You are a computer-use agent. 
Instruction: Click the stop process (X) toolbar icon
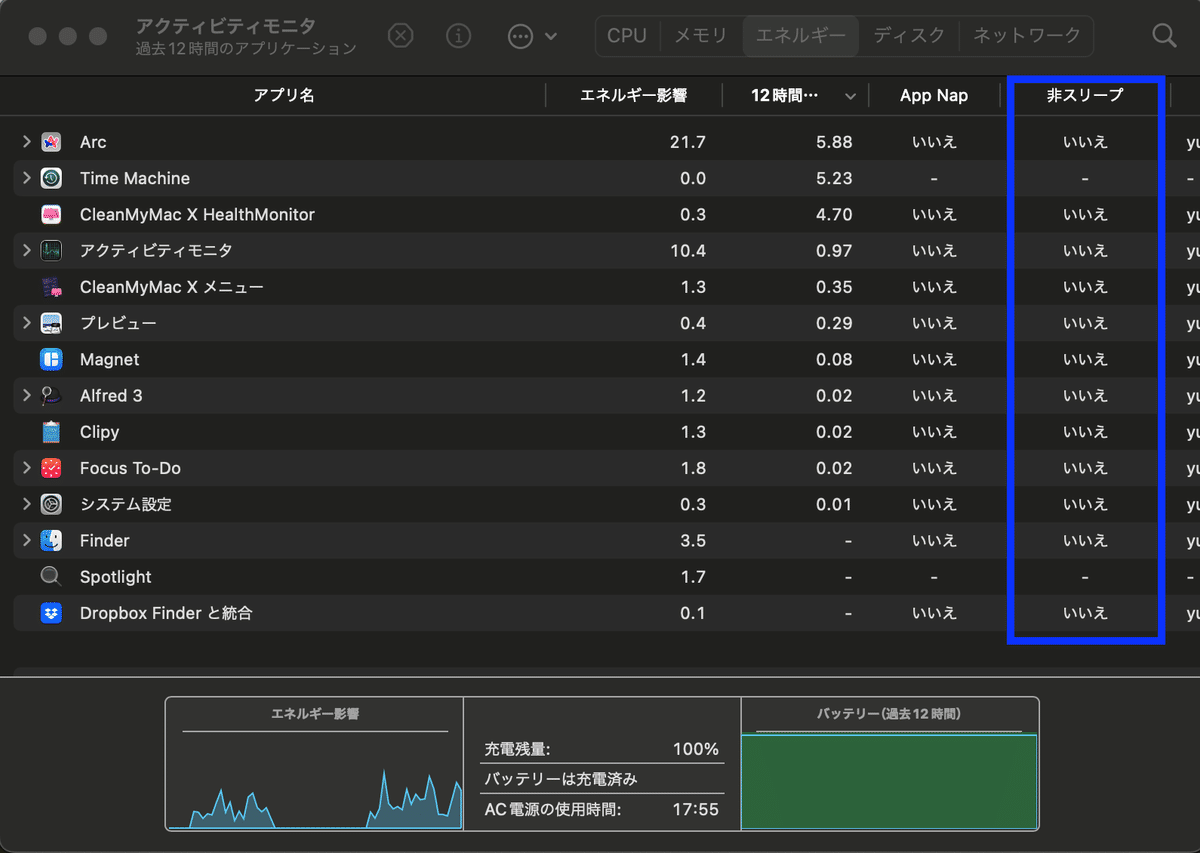pyautogui.click(x=400, y=36)
